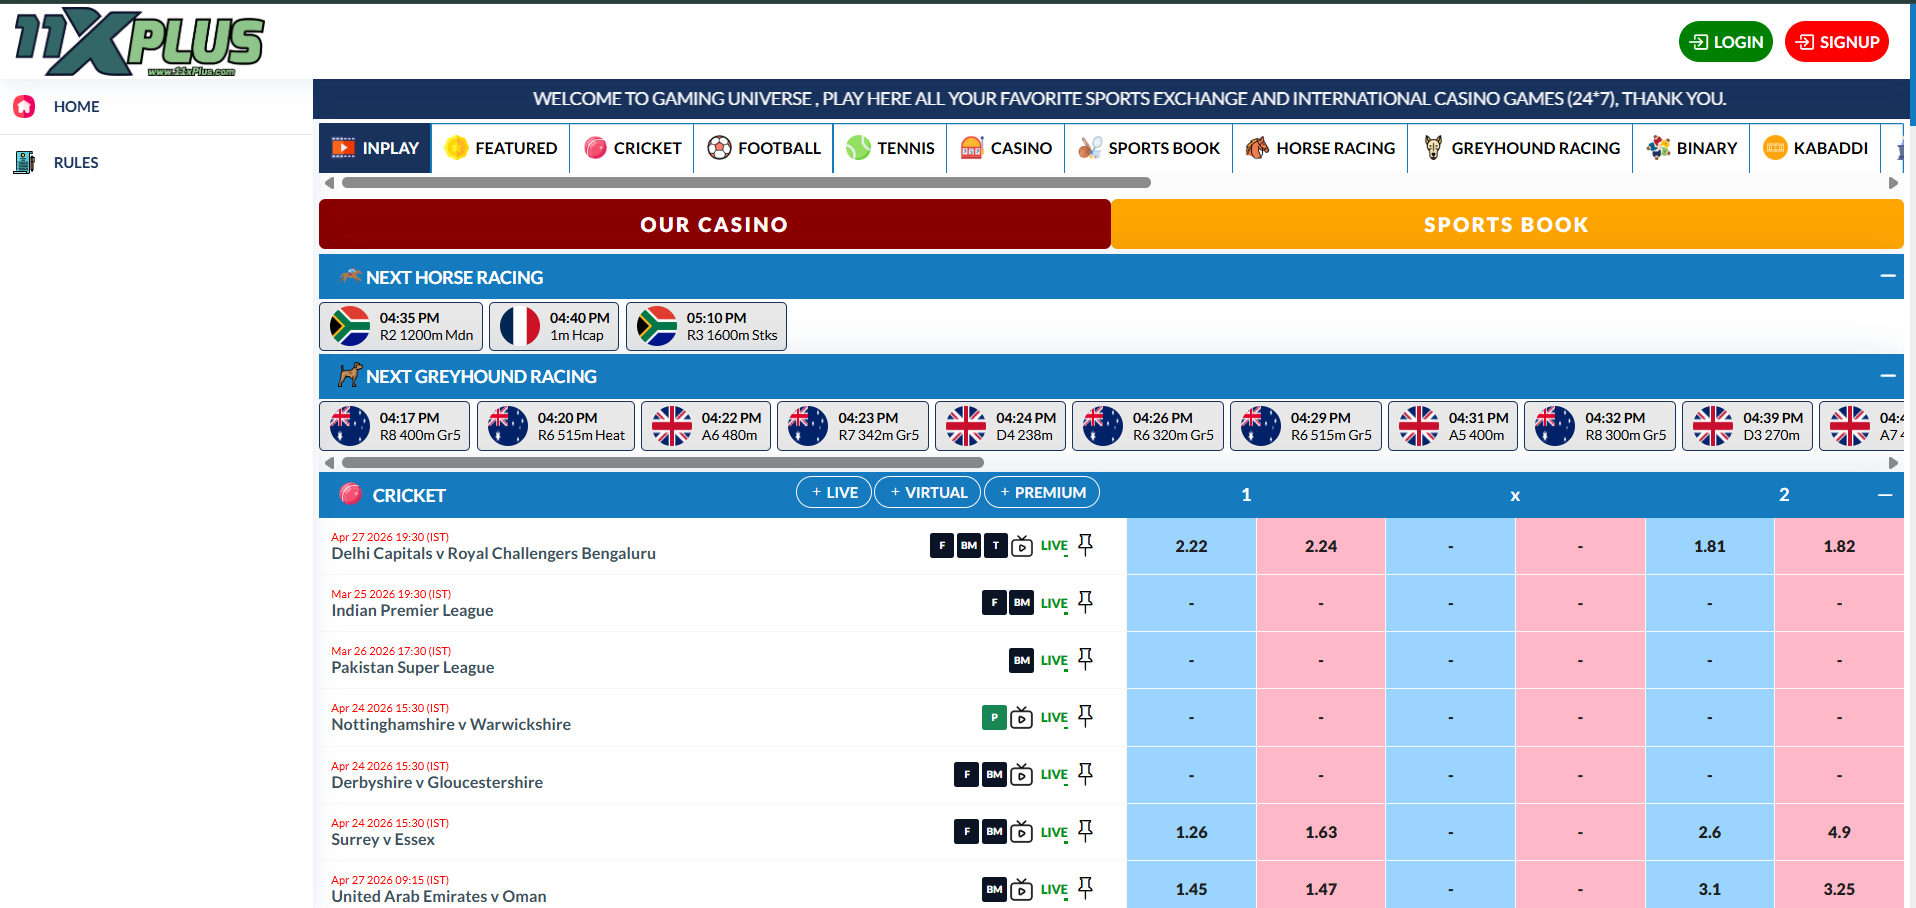Open the Kabaddi category tab

pos(1815,148)
